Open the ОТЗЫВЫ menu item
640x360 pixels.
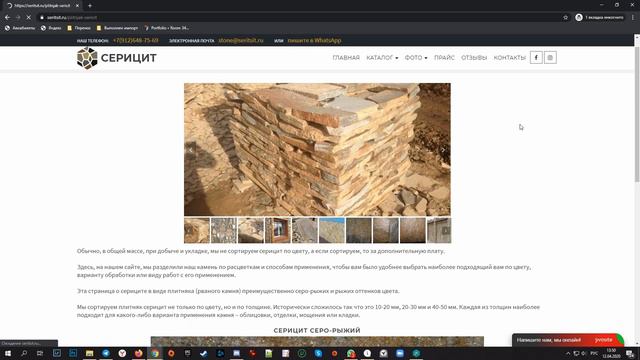[474, 58]
